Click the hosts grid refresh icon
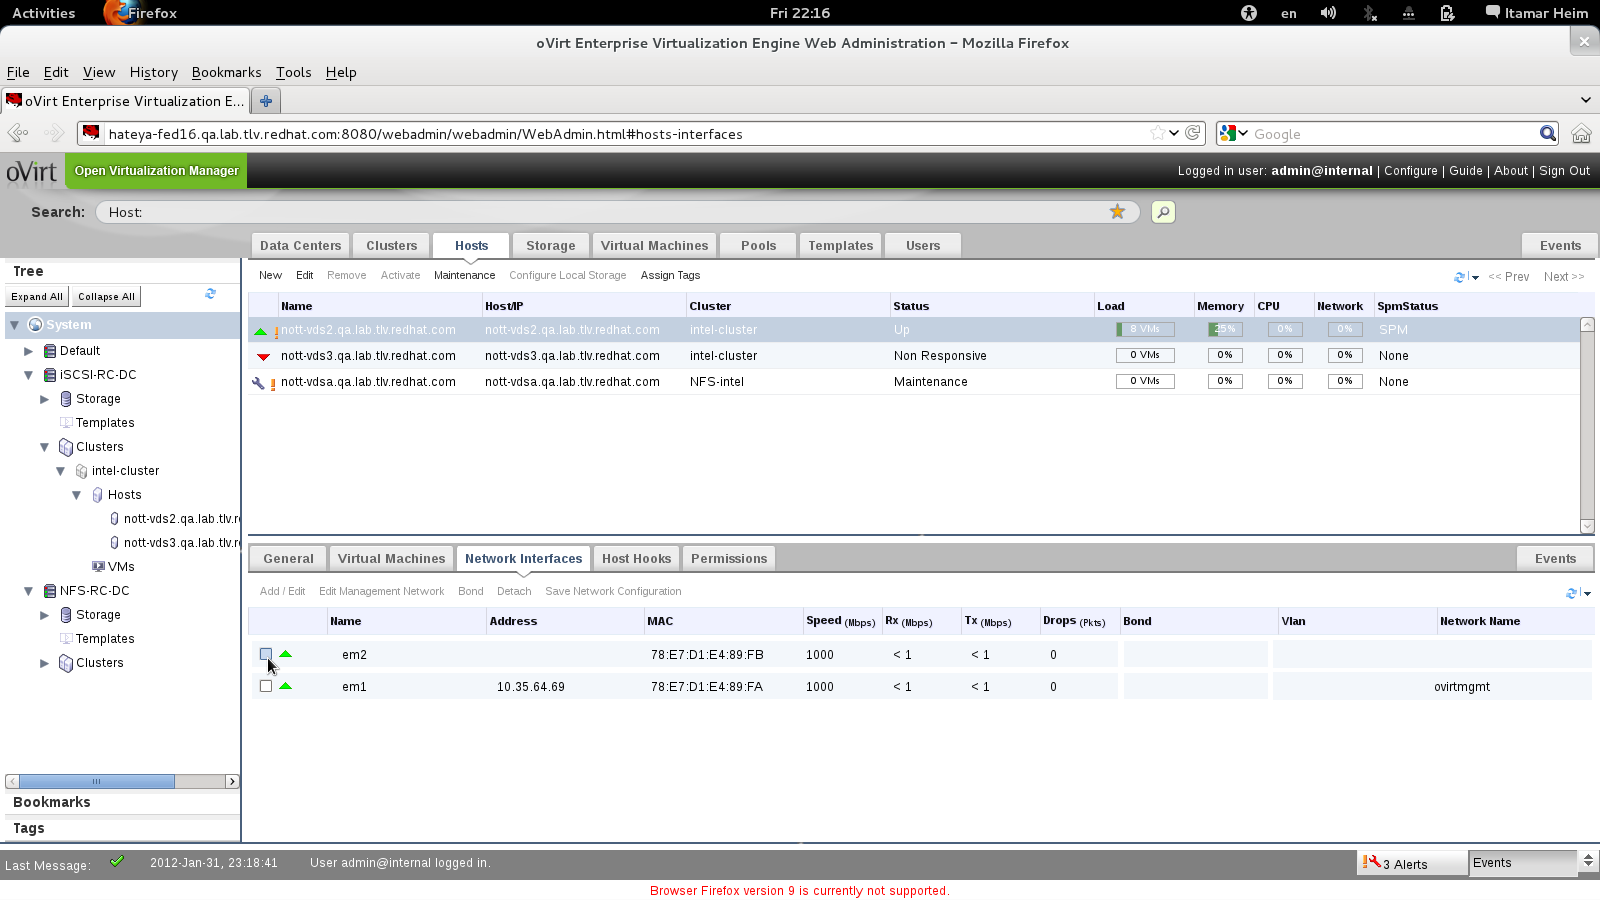Image resolution: width=1600 pixels, height=900 pixels. 1460,277
